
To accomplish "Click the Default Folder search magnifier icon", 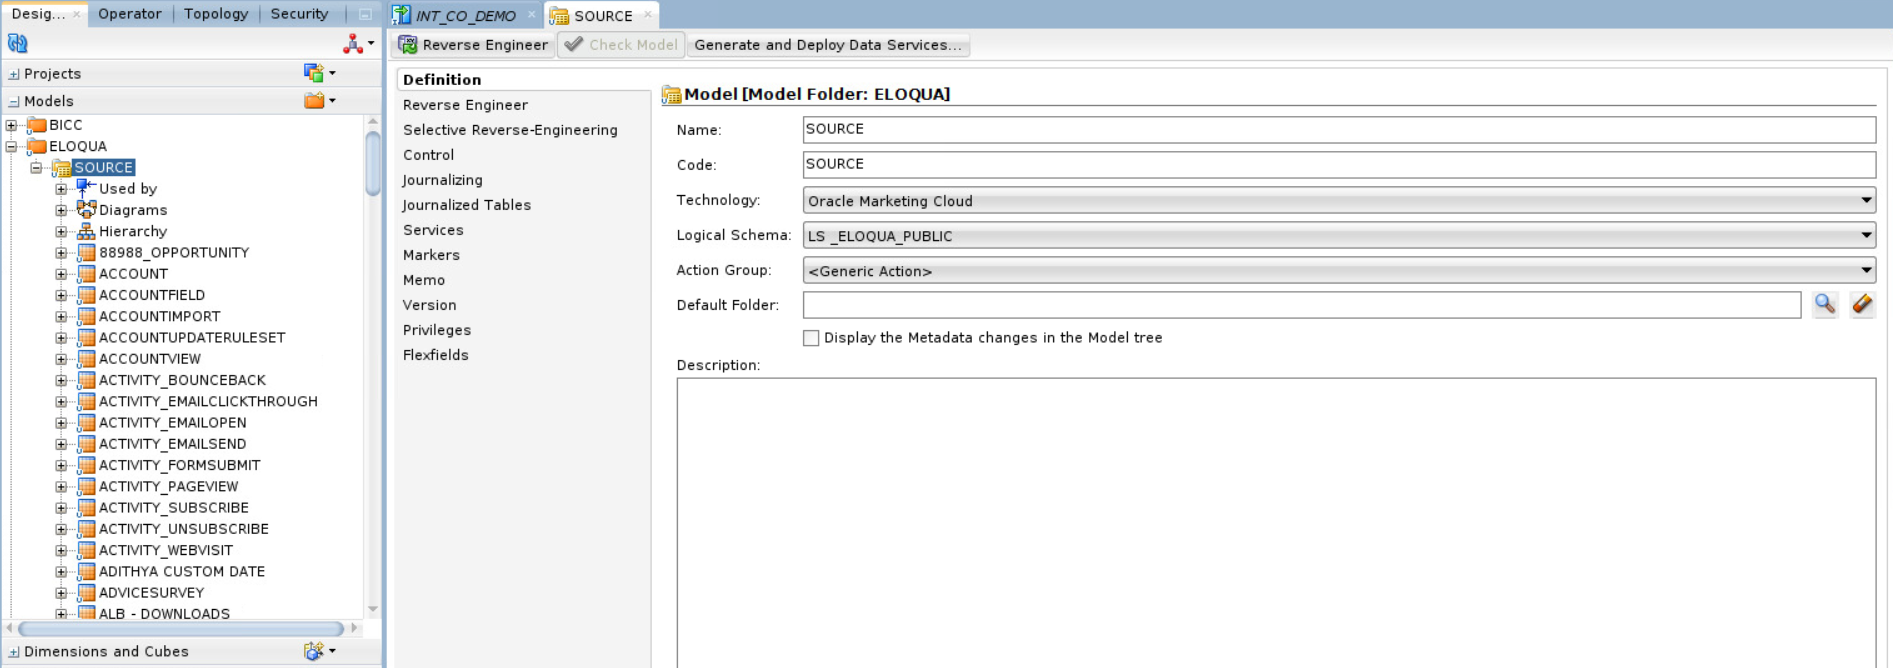I will point(1825,304).
